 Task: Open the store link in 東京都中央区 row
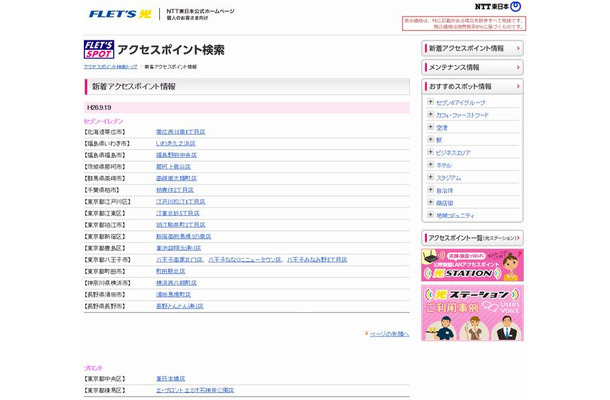point(170,379)
